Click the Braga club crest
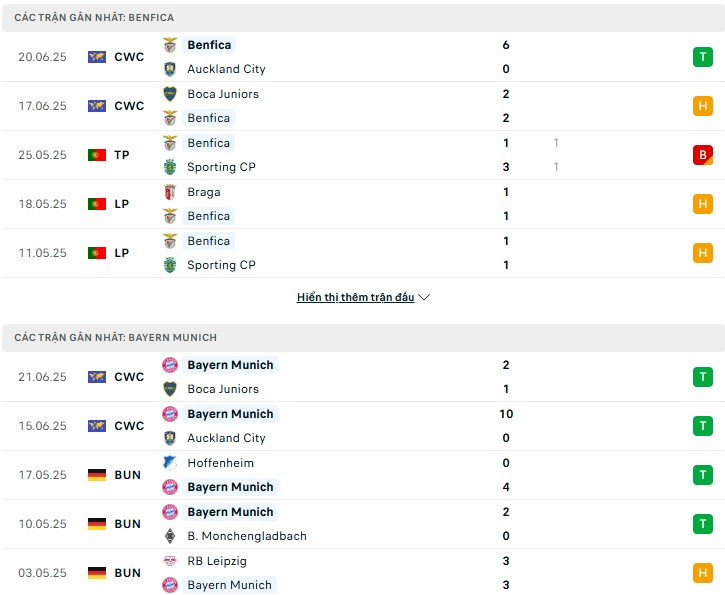This screenshot has width=725, height=595. click(x=170, y=192)
